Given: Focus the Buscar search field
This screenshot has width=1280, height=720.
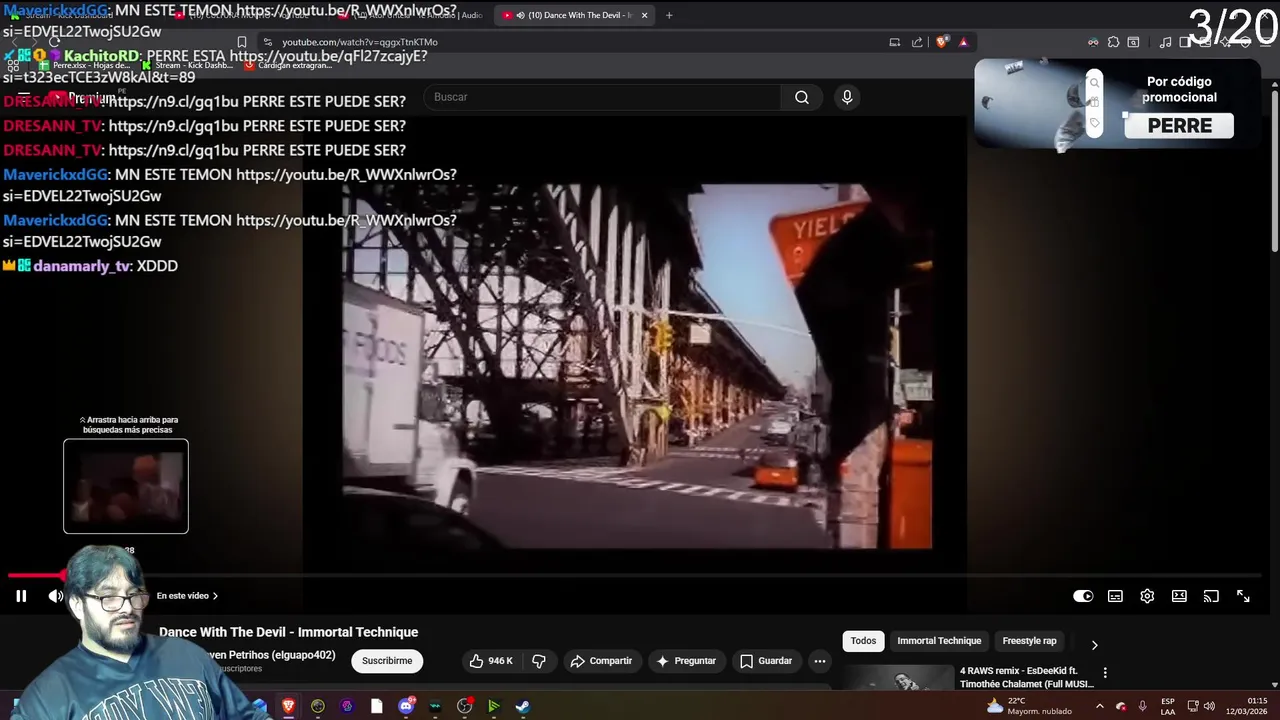Looking at the screenshot, I should (603, 97).
